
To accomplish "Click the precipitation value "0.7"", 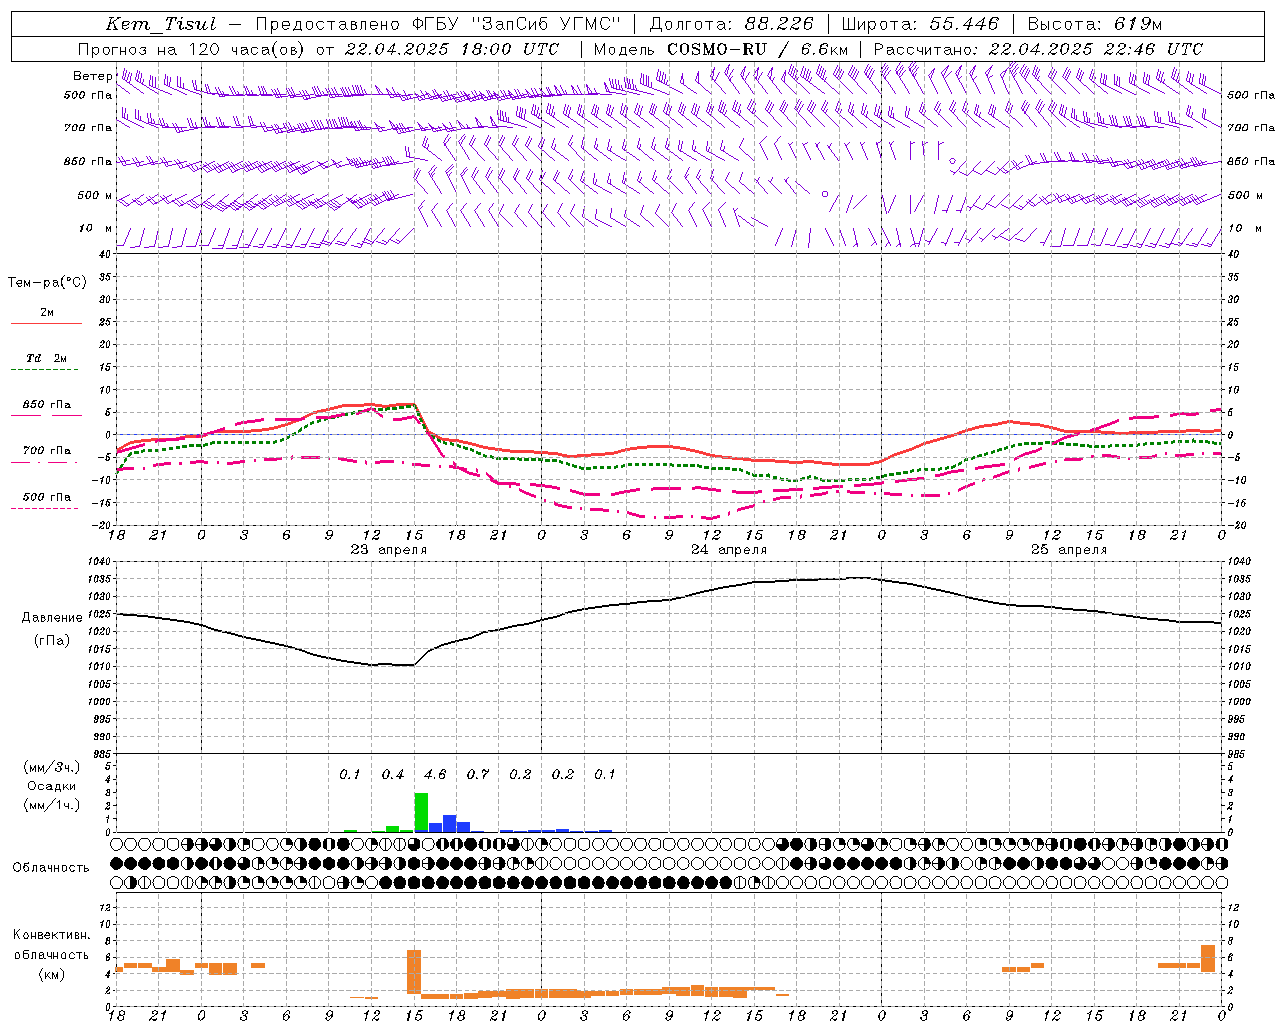I will tap(478, 775).
